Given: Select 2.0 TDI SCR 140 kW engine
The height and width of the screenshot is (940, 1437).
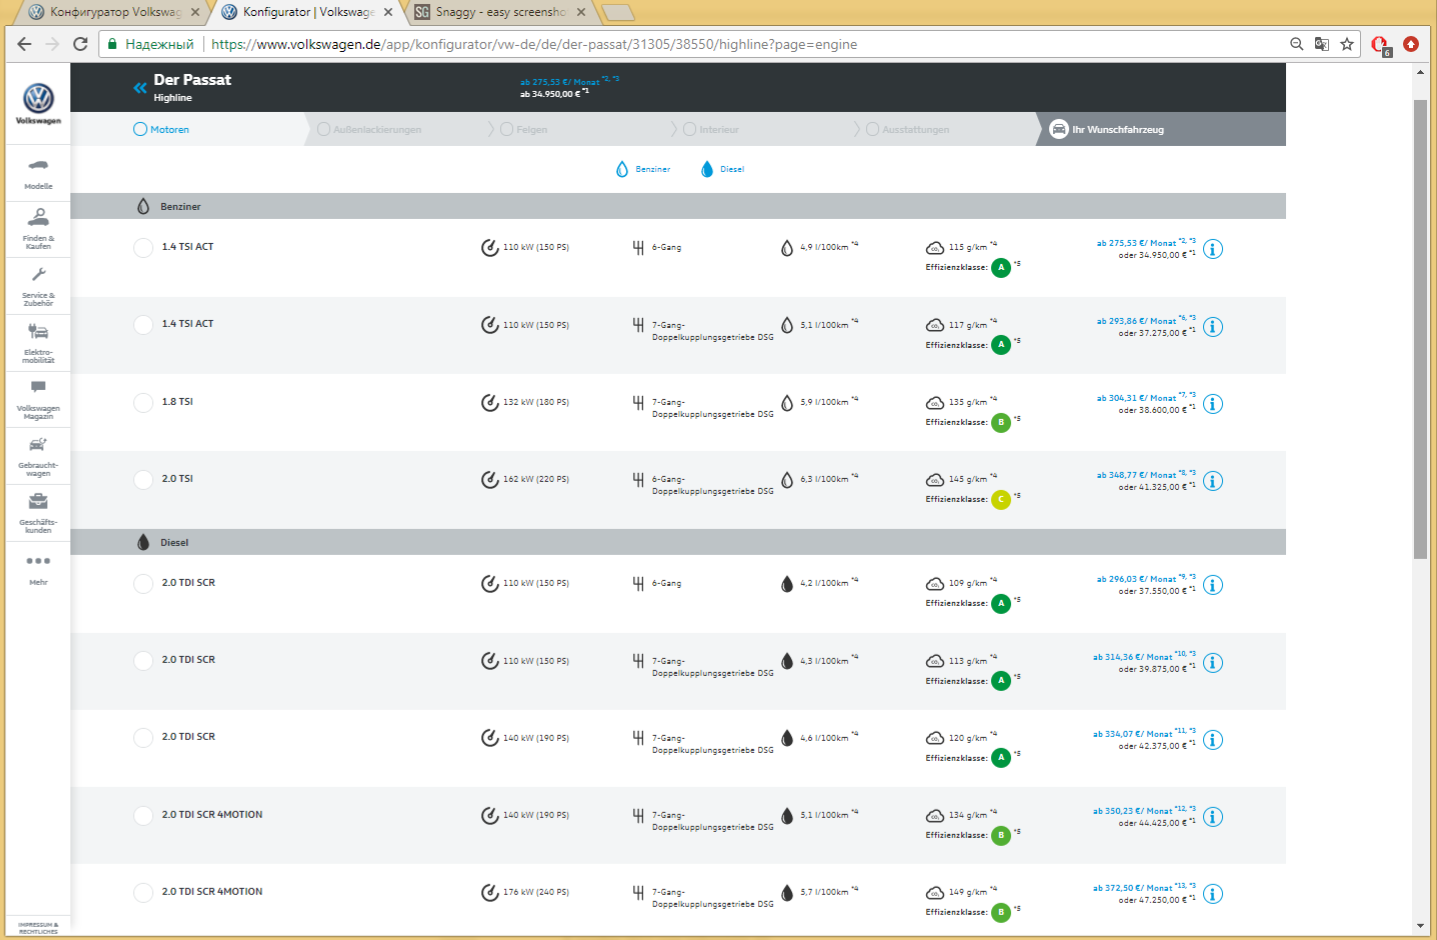Looking at the screenshot, I should coord(143,738).
